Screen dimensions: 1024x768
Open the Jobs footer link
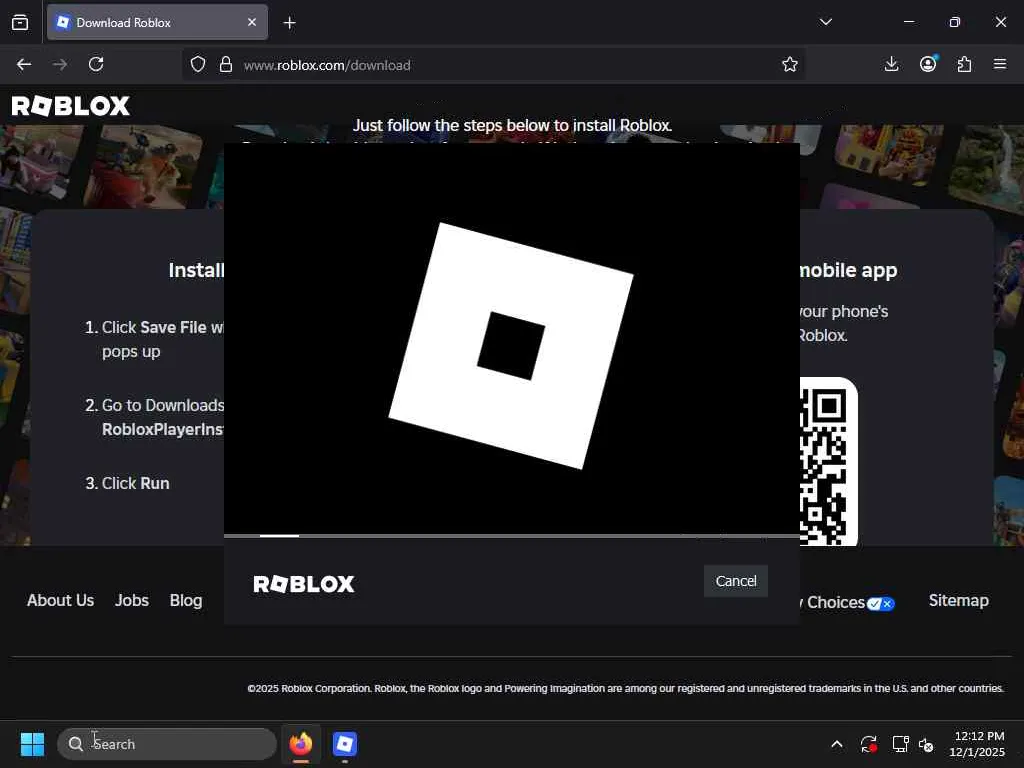pos(132,600)
